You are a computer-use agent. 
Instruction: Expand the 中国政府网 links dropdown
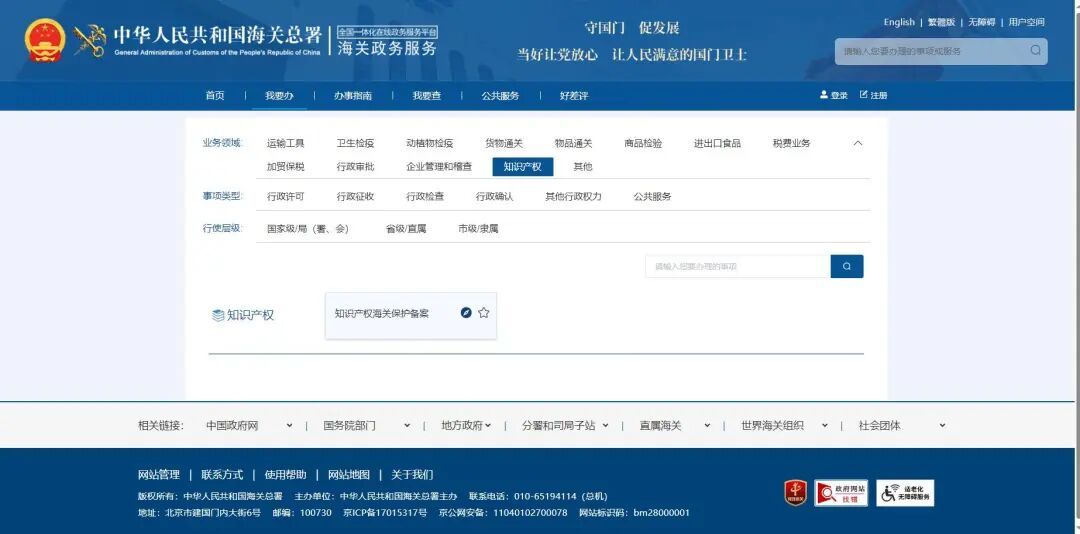click(289, 426)
